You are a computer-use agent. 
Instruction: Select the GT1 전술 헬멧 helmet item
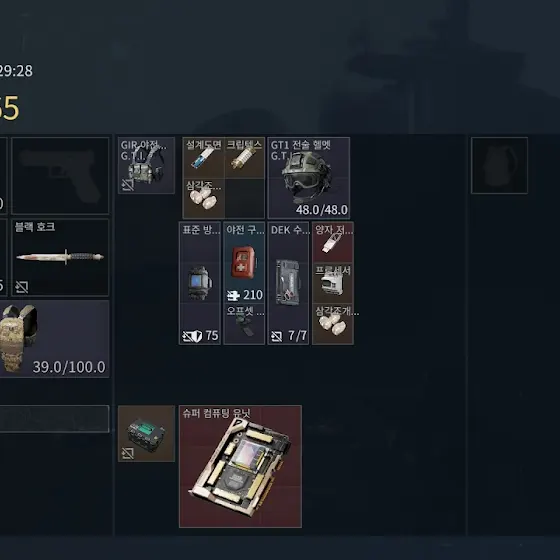[x=309, y=178]
